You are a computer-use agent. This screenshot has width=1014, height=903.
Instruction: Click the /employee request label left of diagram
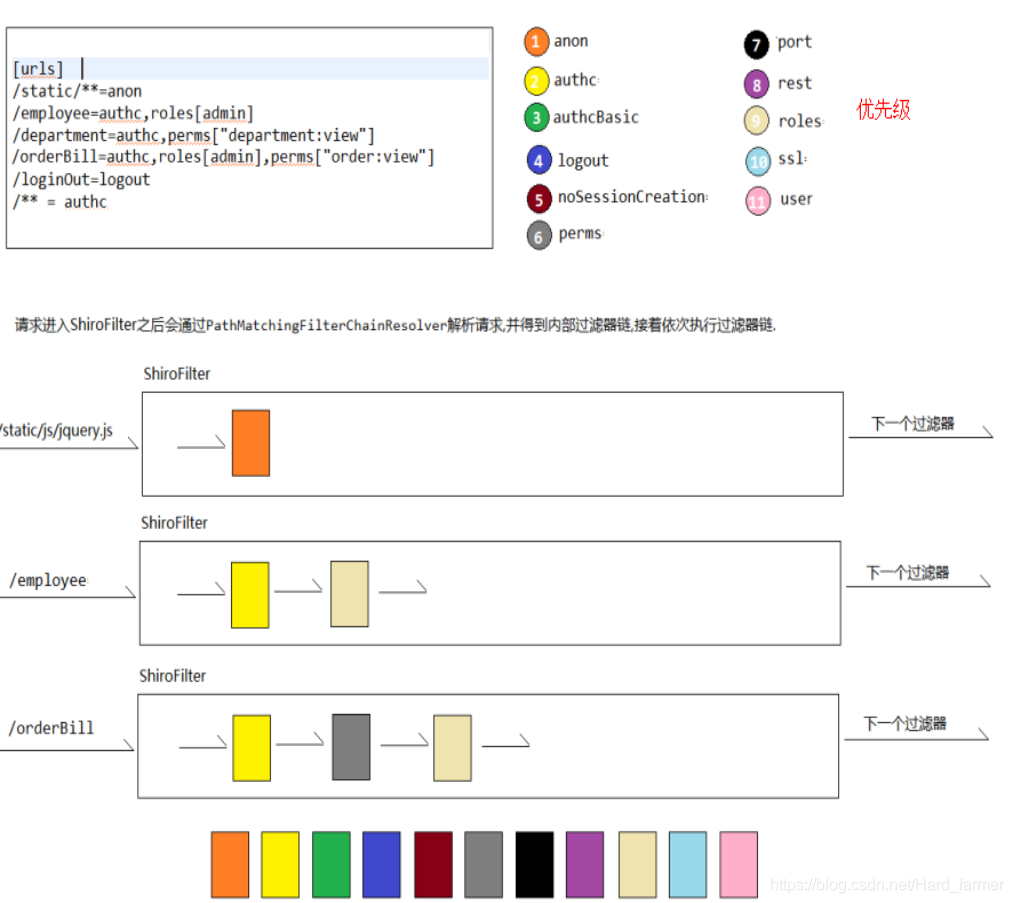pos(49,580)
